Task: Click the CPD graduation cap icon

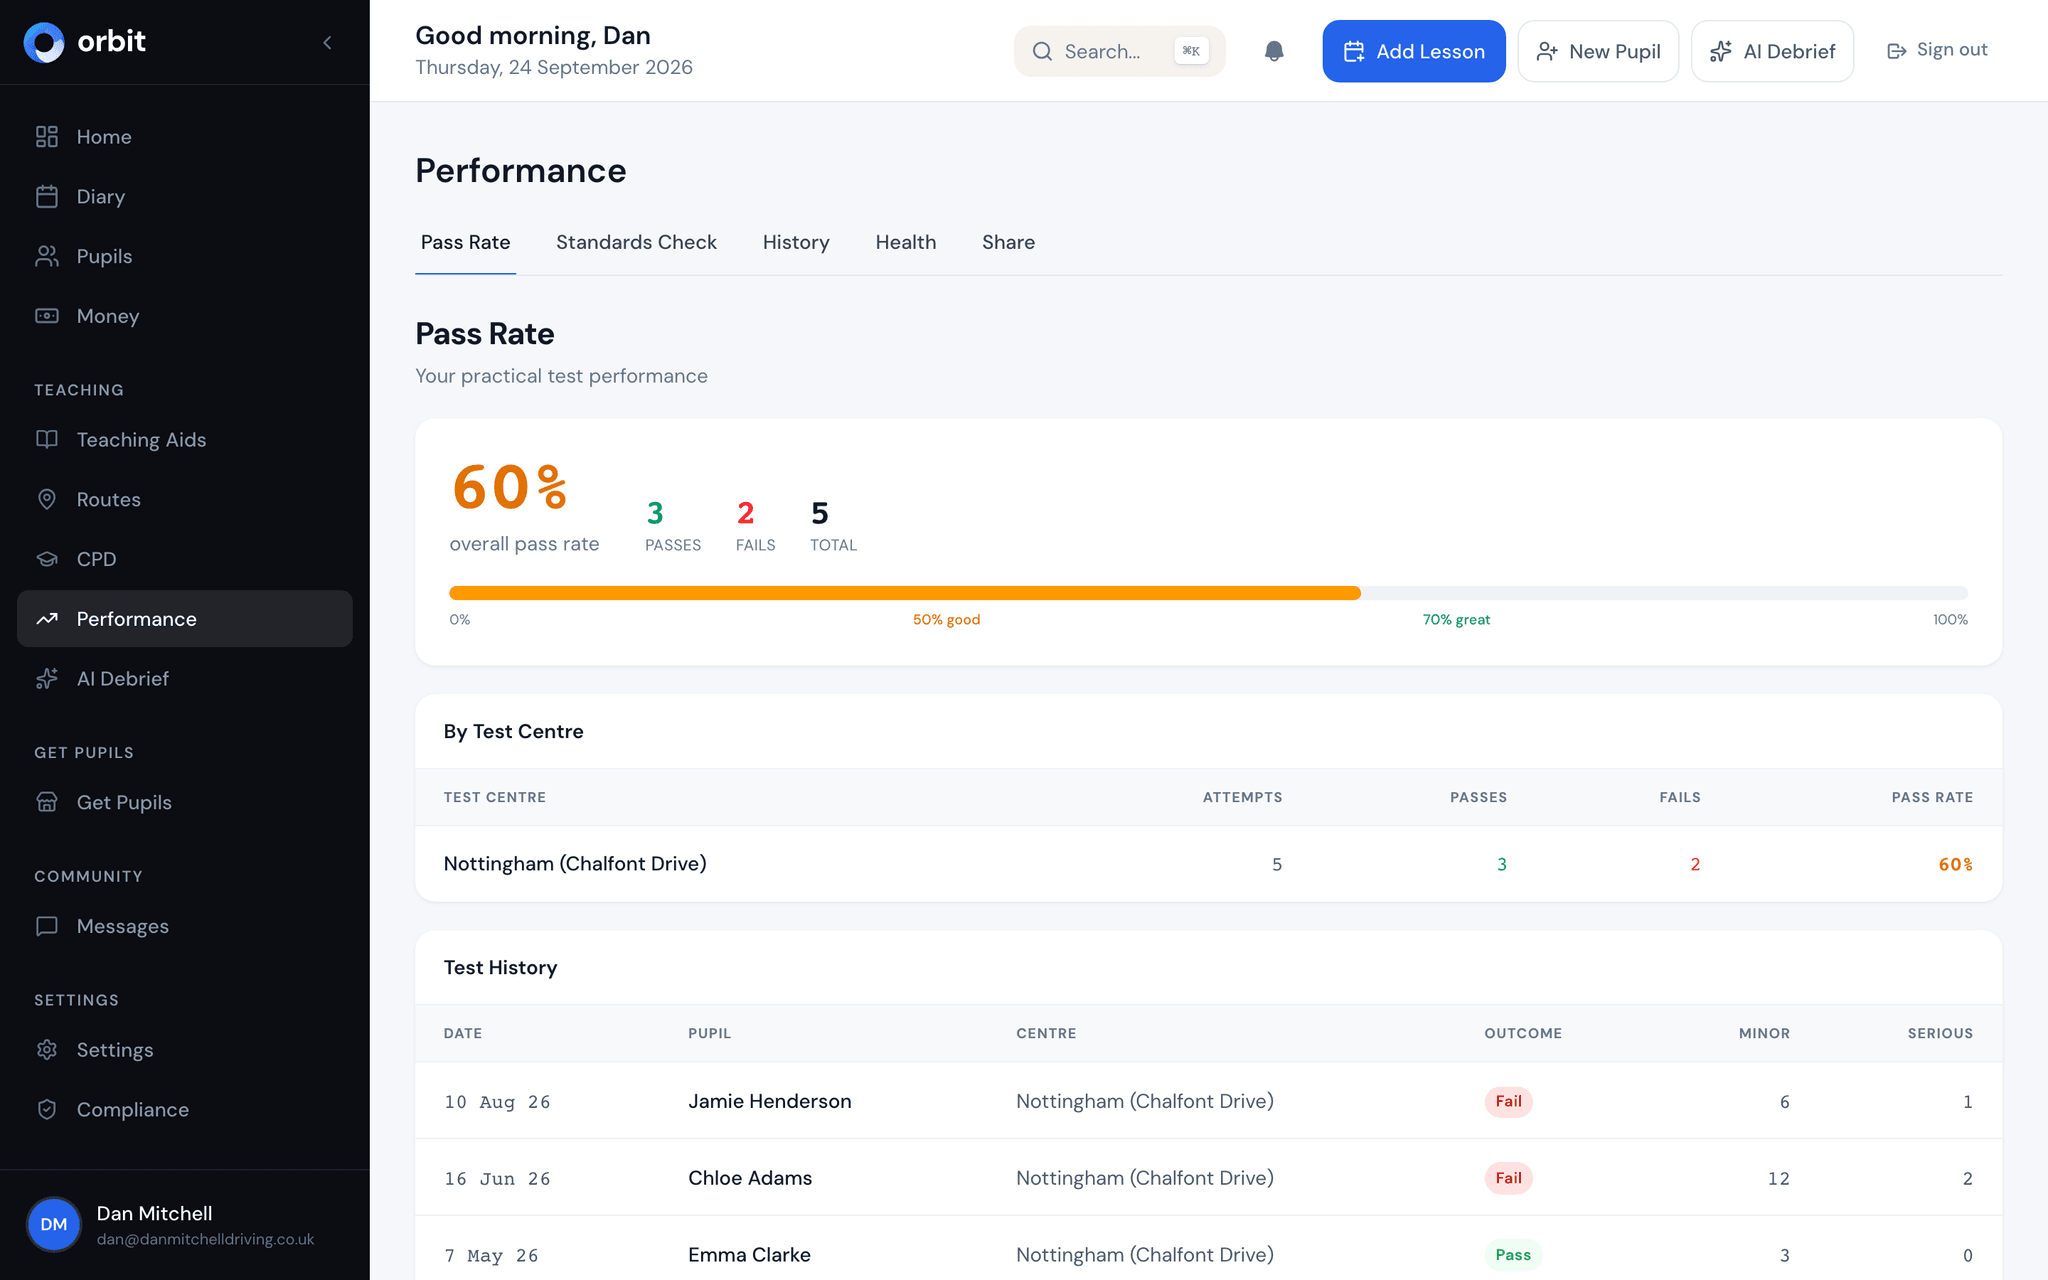Action: [47, 559]
